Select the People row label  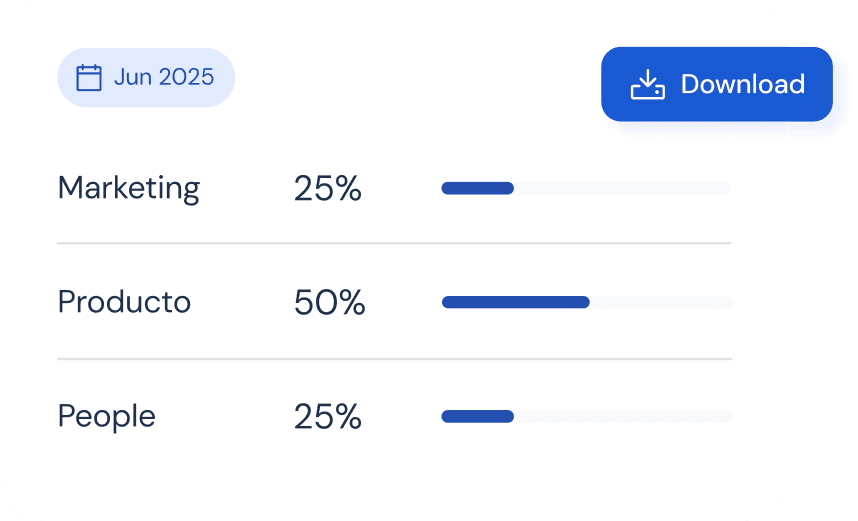tap(107, 416)
